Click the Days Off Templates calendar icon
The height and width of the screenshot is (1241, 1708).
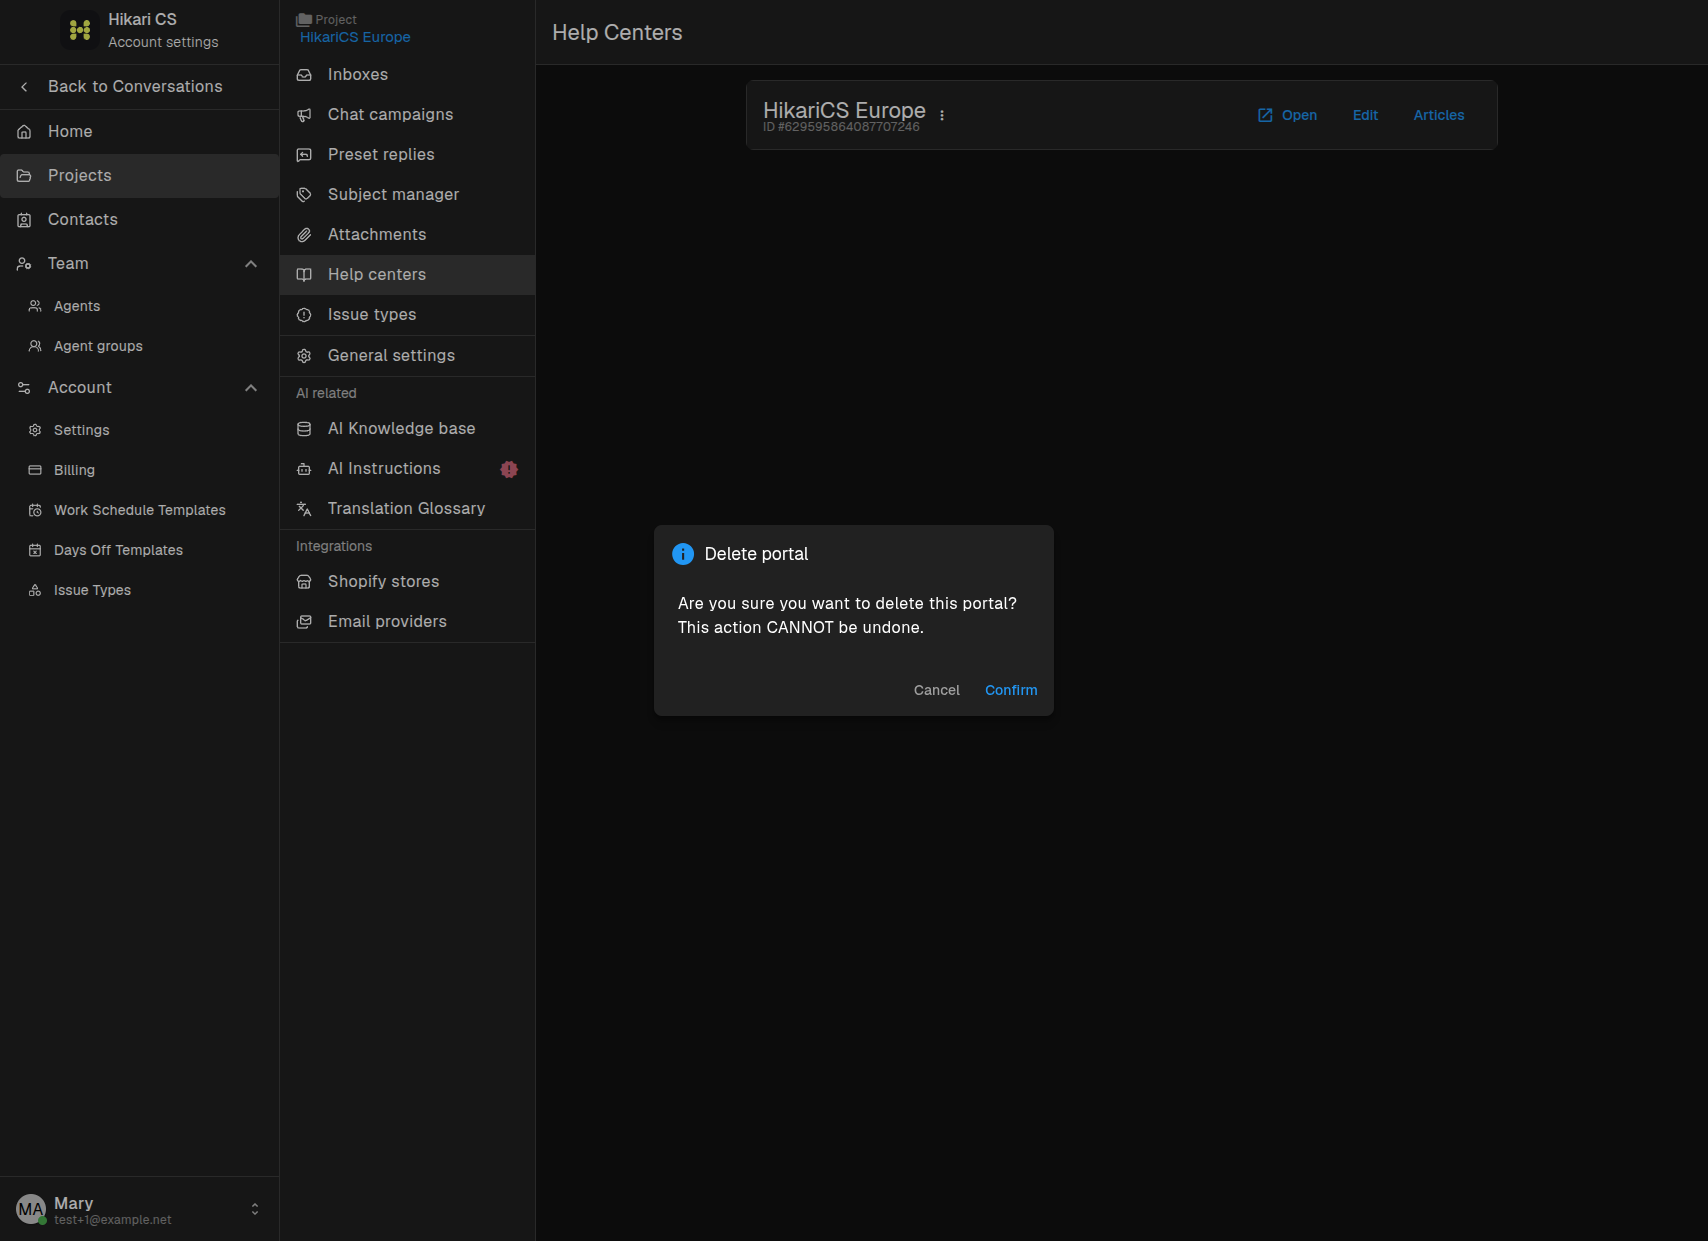pyautogui.click(x=35, y=550)
